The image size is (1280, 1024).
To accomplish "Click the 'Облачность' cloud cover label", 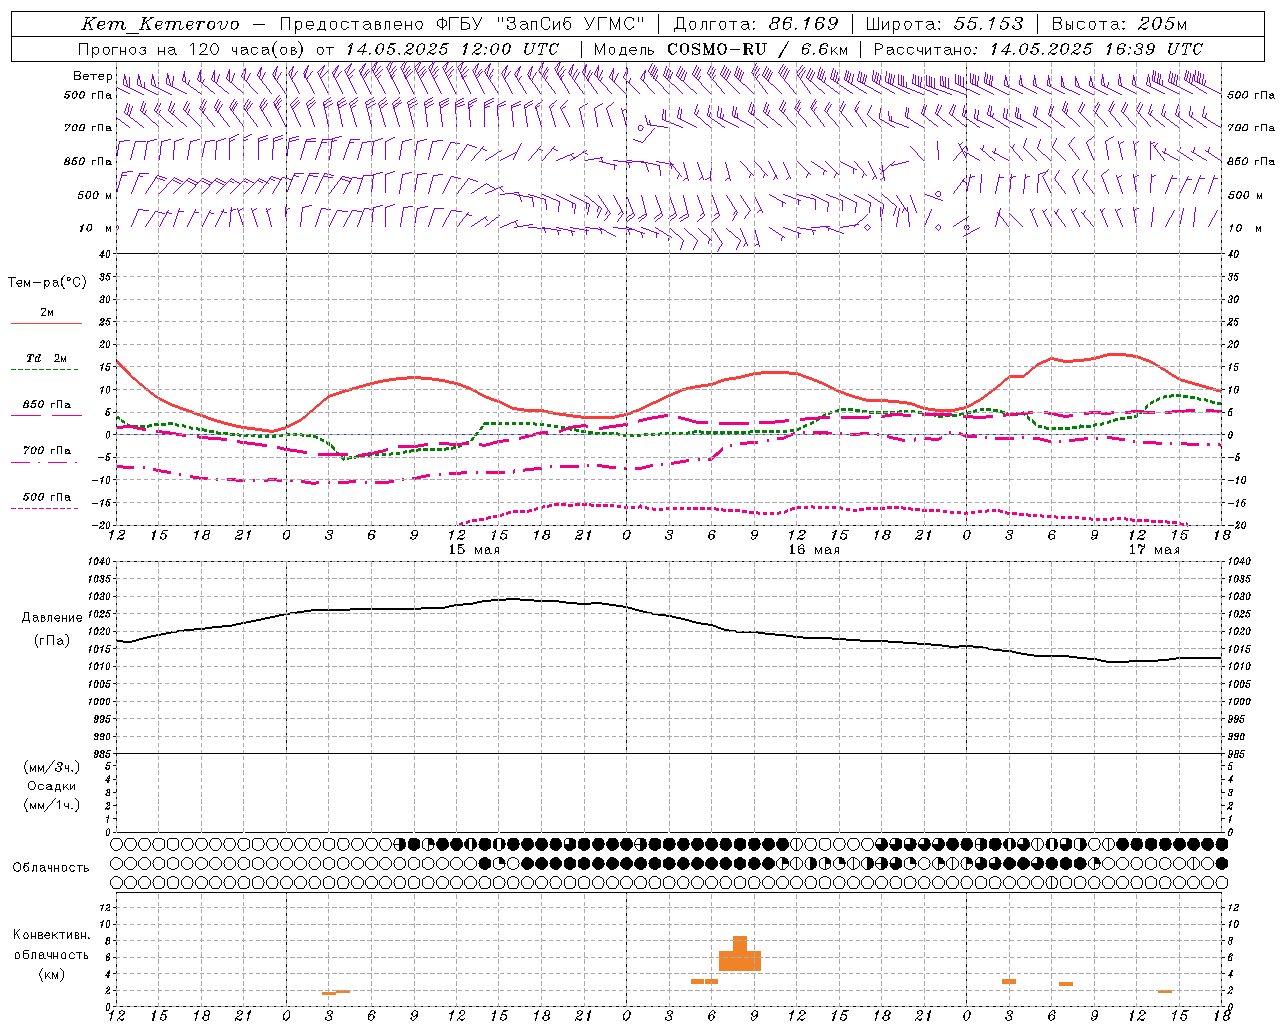I will pyautogui.click(x=51, y=868).
